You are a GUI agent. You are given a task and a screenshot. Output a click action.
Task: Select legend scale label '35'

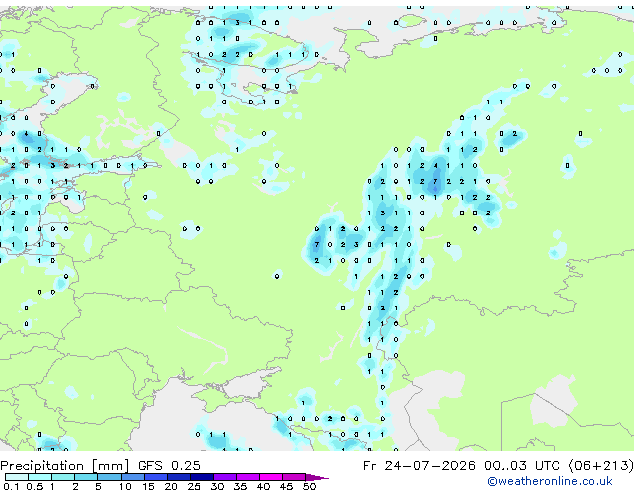tap(241, 486)
